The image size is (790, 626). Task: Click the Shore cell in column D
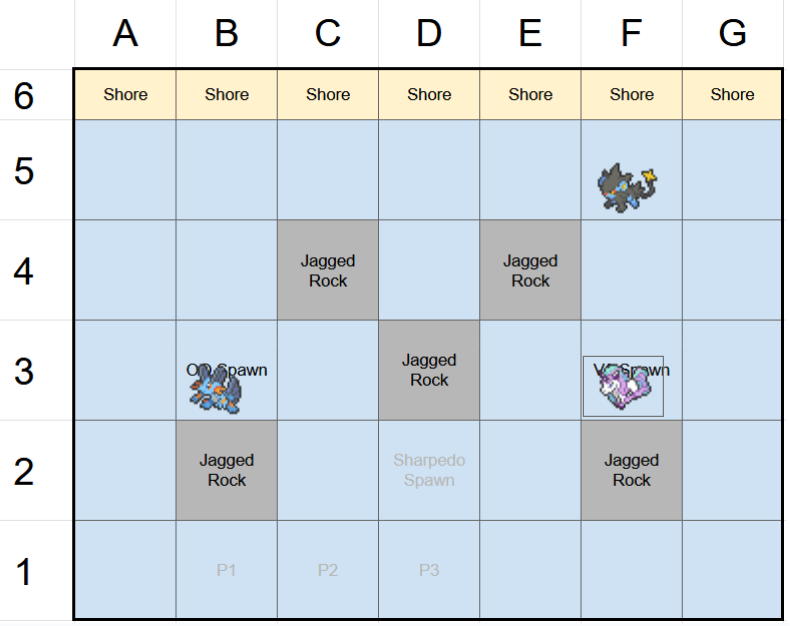click(429, 95)
